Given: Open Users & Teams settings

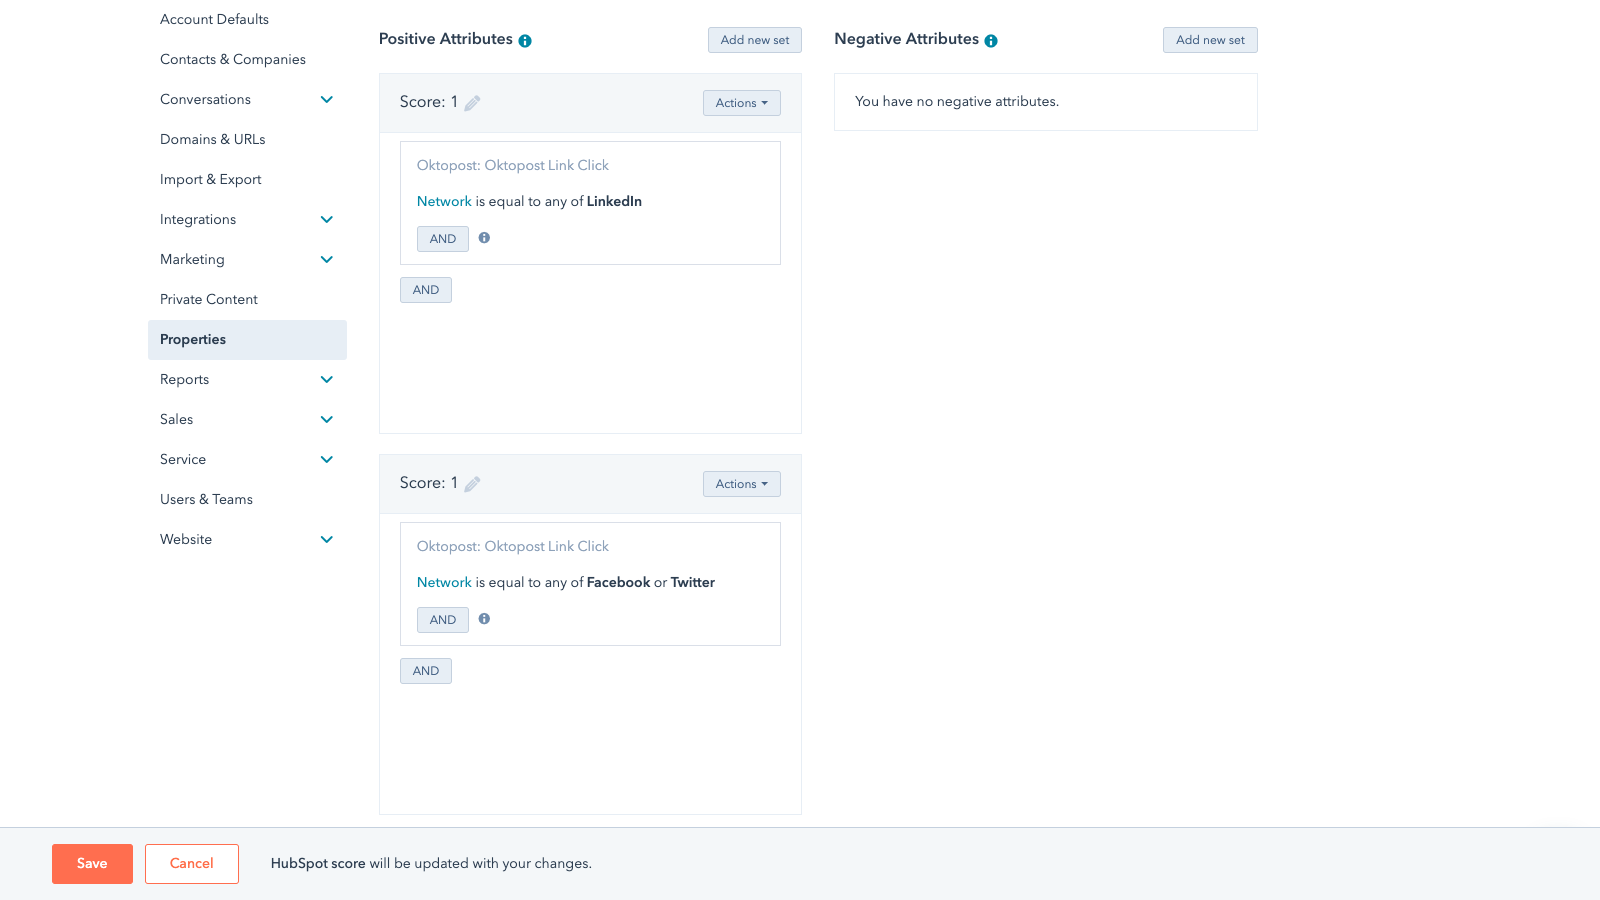Looking at the screenshot, I should click(x=206, y=500).
